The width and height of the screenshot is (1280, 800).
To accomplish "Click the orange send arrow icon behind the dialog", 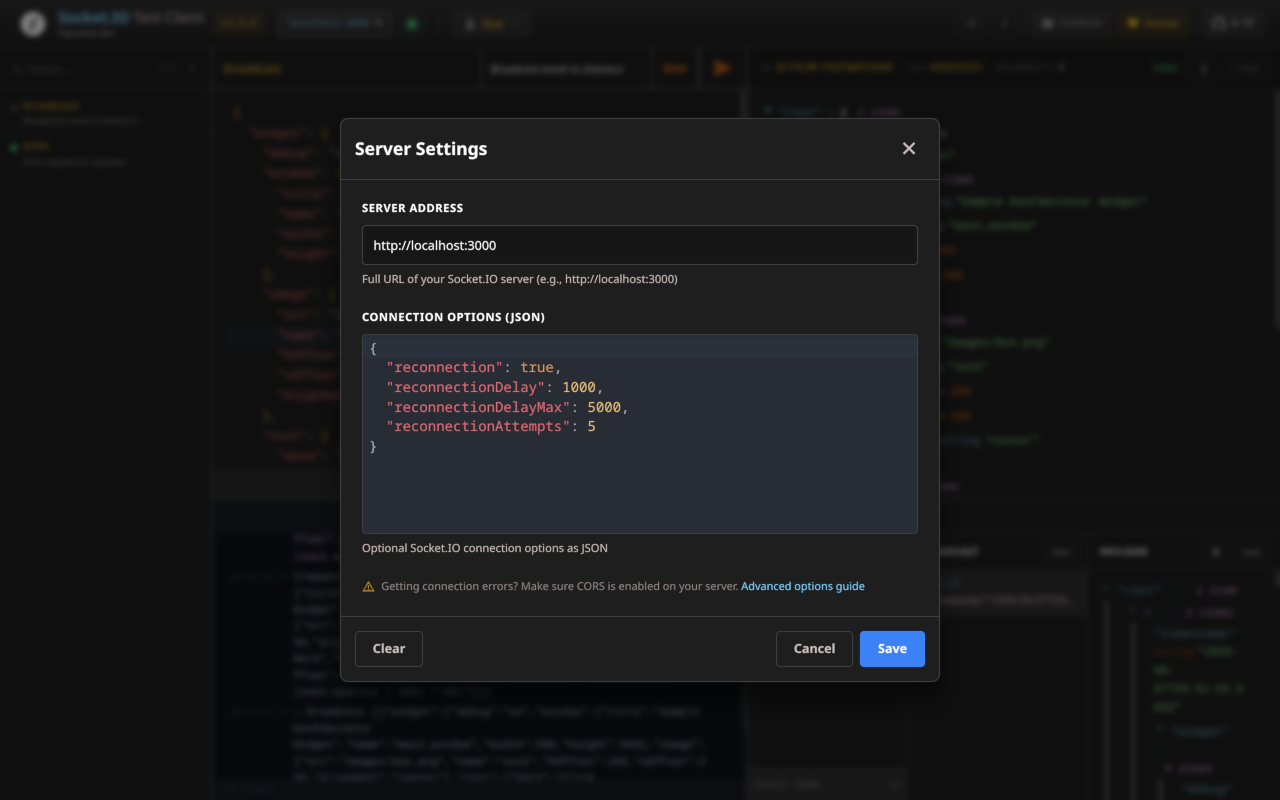I will tap(721, 68).
